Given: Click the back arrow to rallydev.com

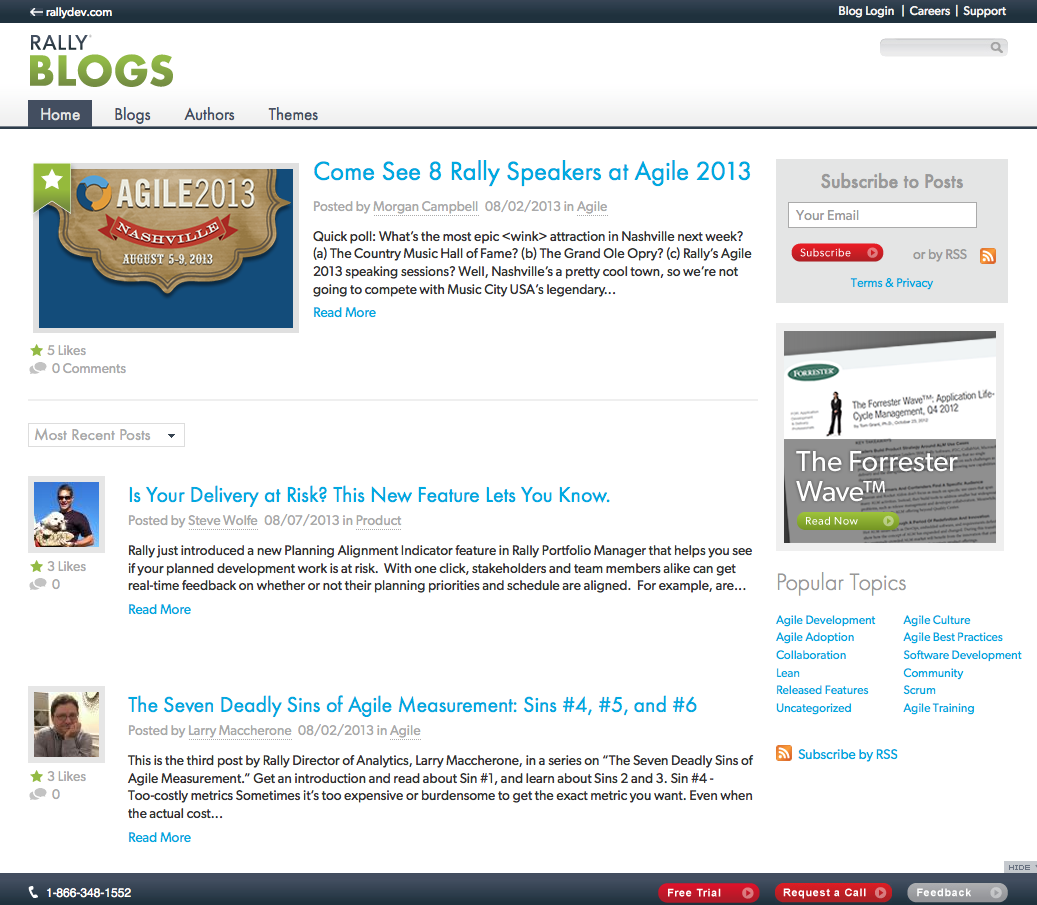Looking at the screenshot, I should [36, 12].
